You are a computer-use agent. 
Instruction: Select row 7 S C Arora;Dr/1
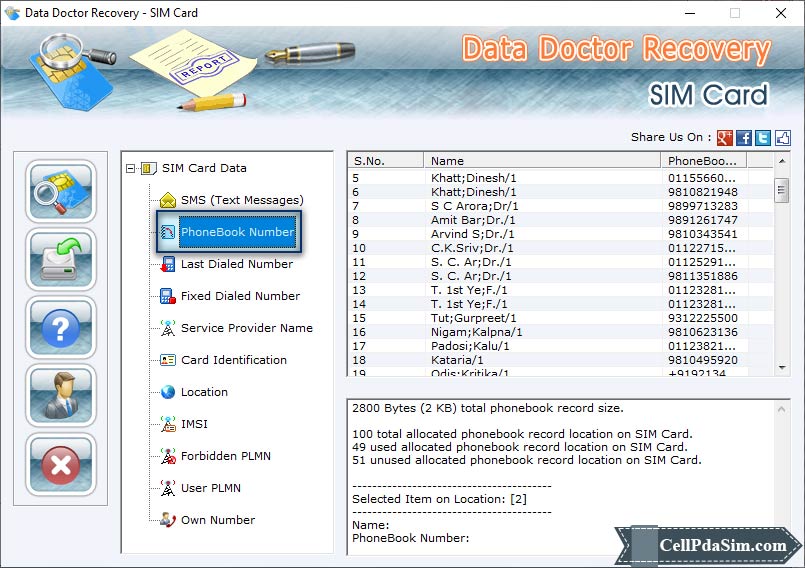pyautogui.click(x=561, y=206)
